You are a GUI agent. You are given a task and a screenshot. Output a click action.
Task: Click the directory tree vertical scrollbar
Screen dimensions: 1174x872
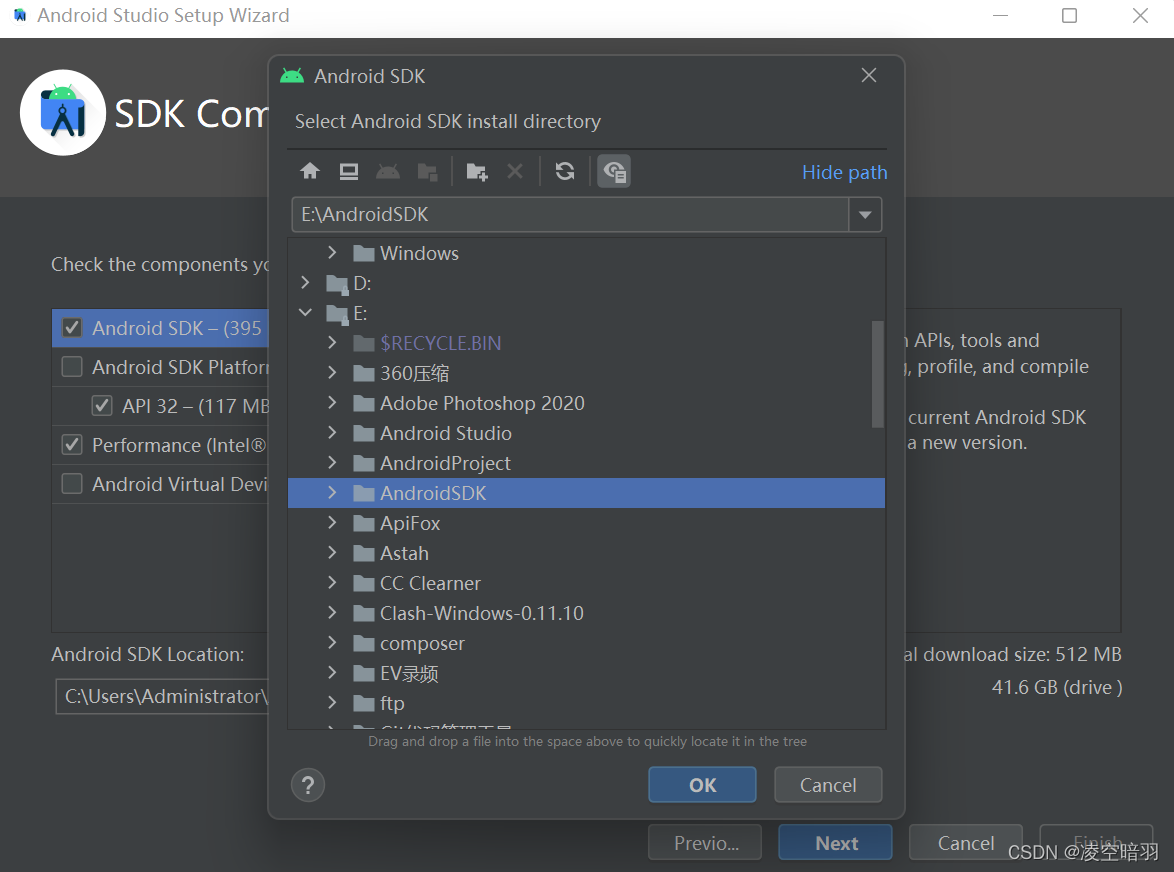click(878, 374)
